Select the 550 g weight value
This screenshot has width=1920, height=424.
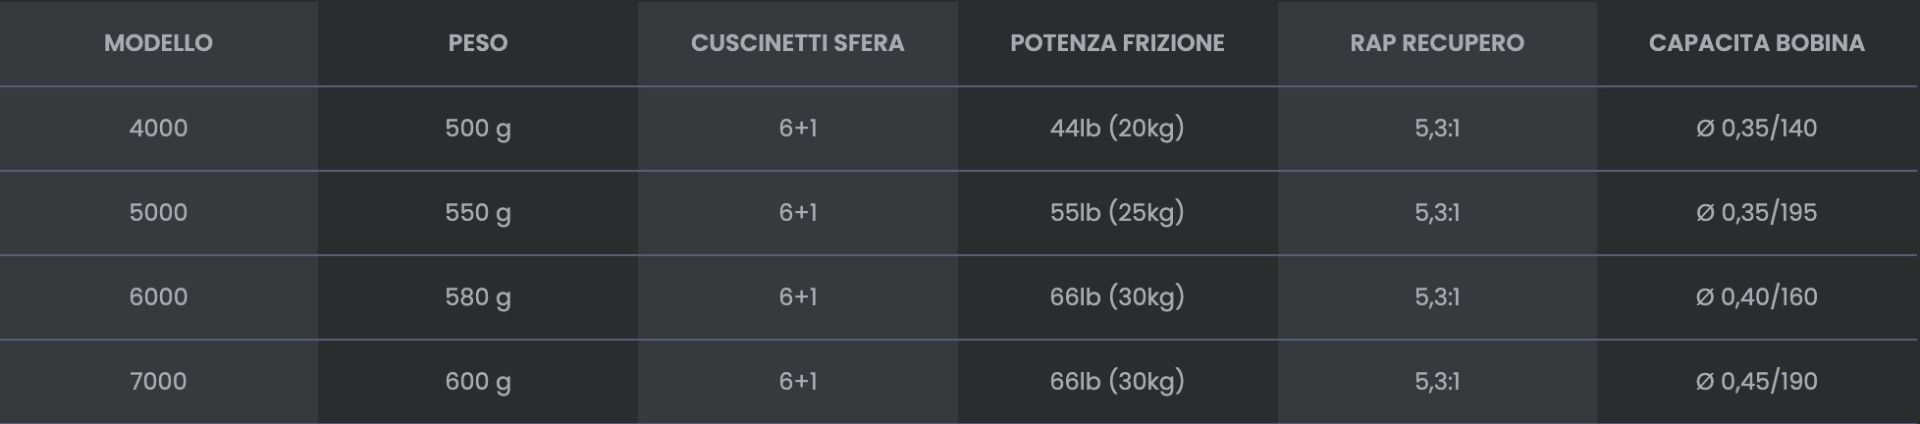[478, 212]
